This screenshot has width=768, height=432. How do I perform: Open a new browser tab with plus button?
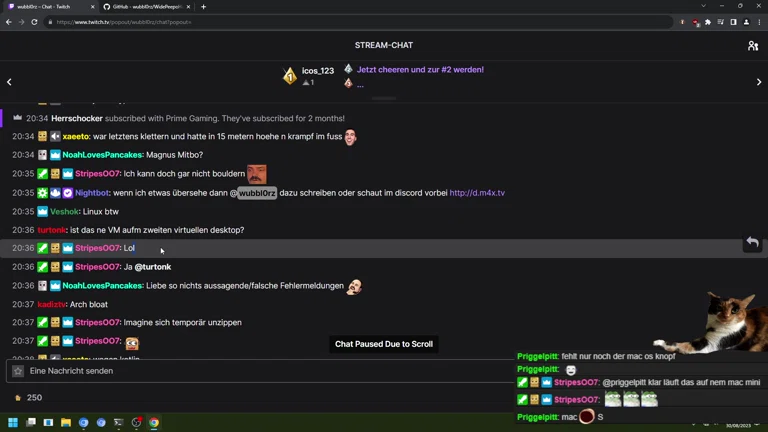tap(204, 7)
